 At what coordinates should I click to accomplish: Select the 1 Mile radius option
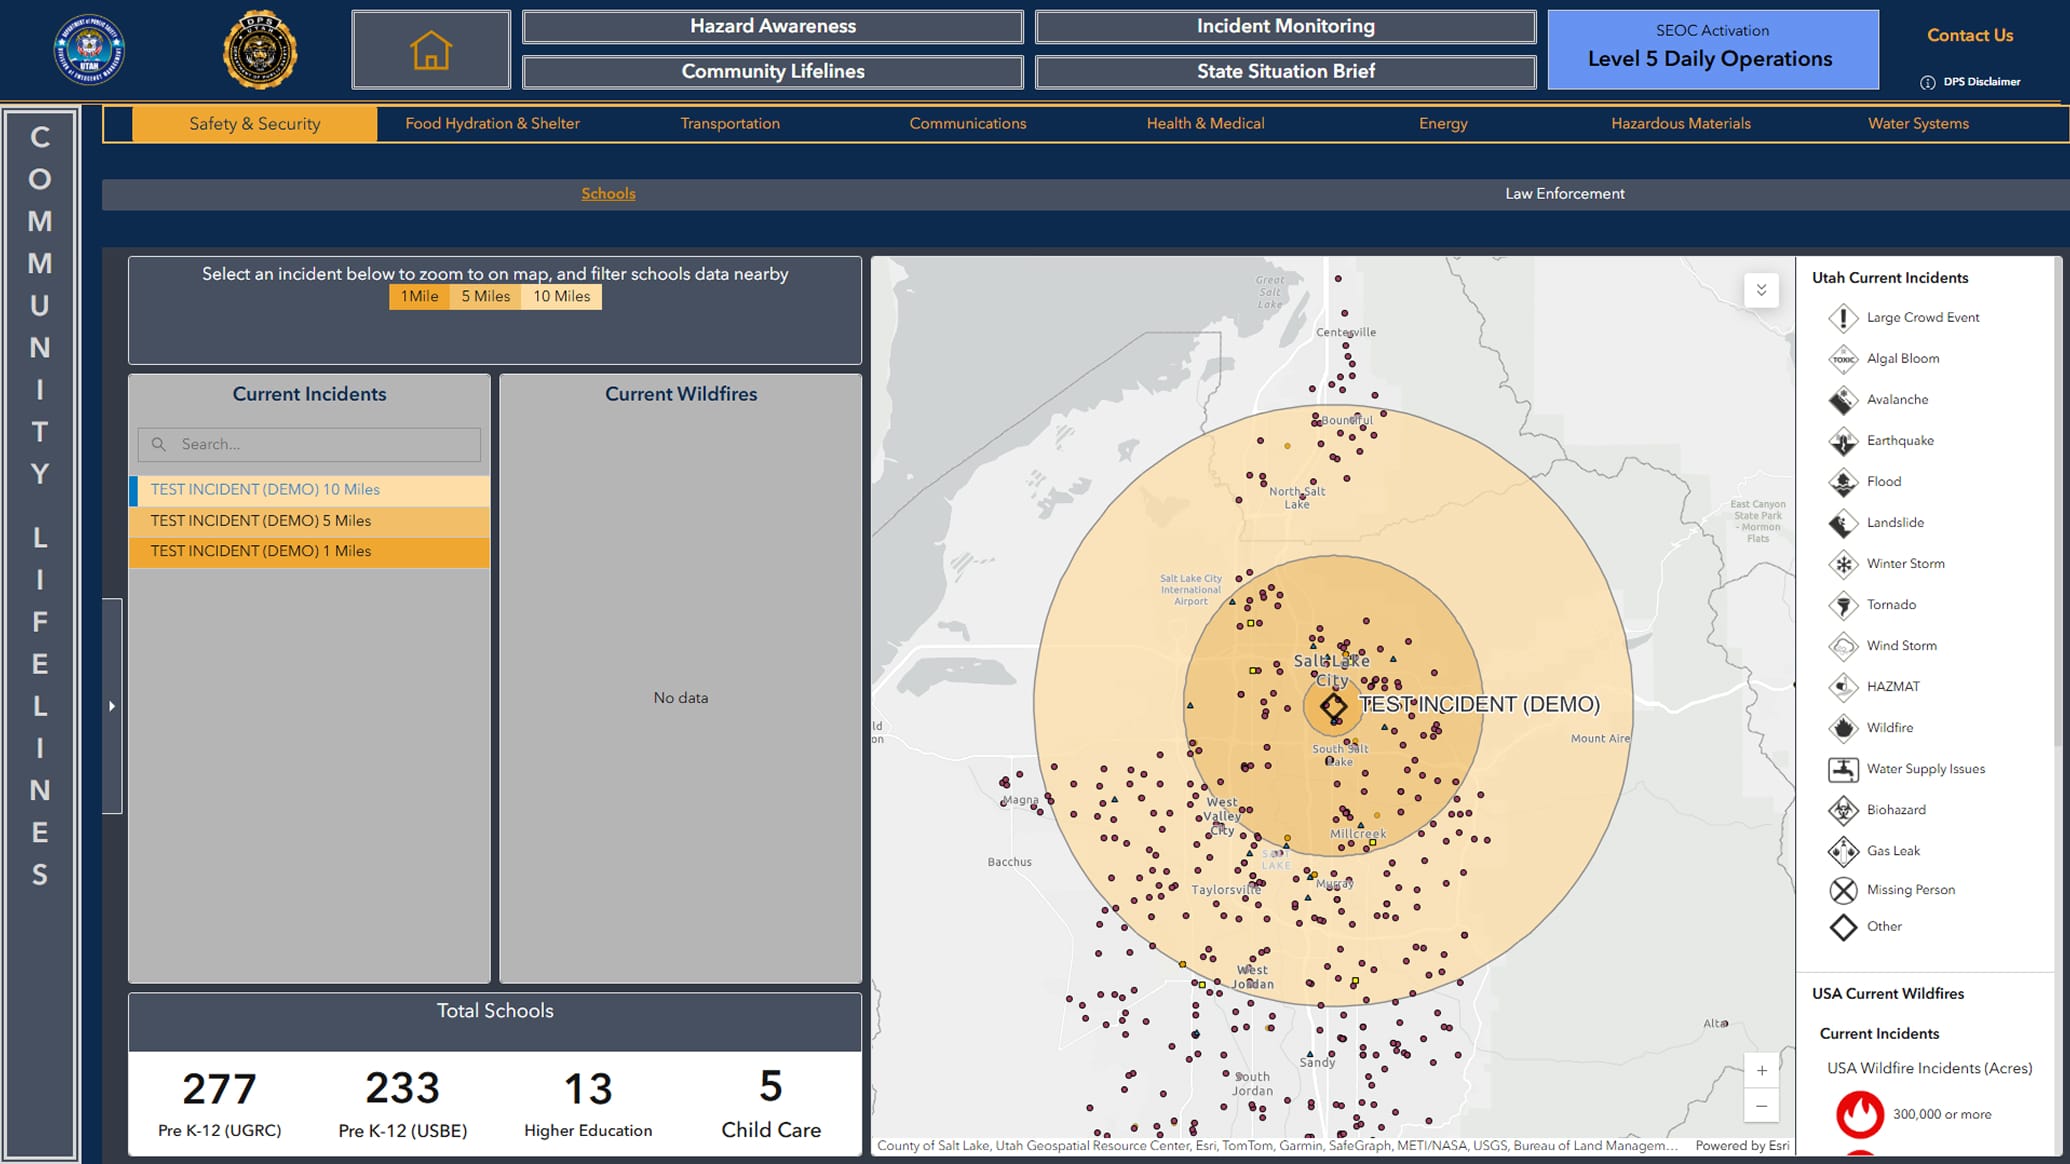[419, 296]
